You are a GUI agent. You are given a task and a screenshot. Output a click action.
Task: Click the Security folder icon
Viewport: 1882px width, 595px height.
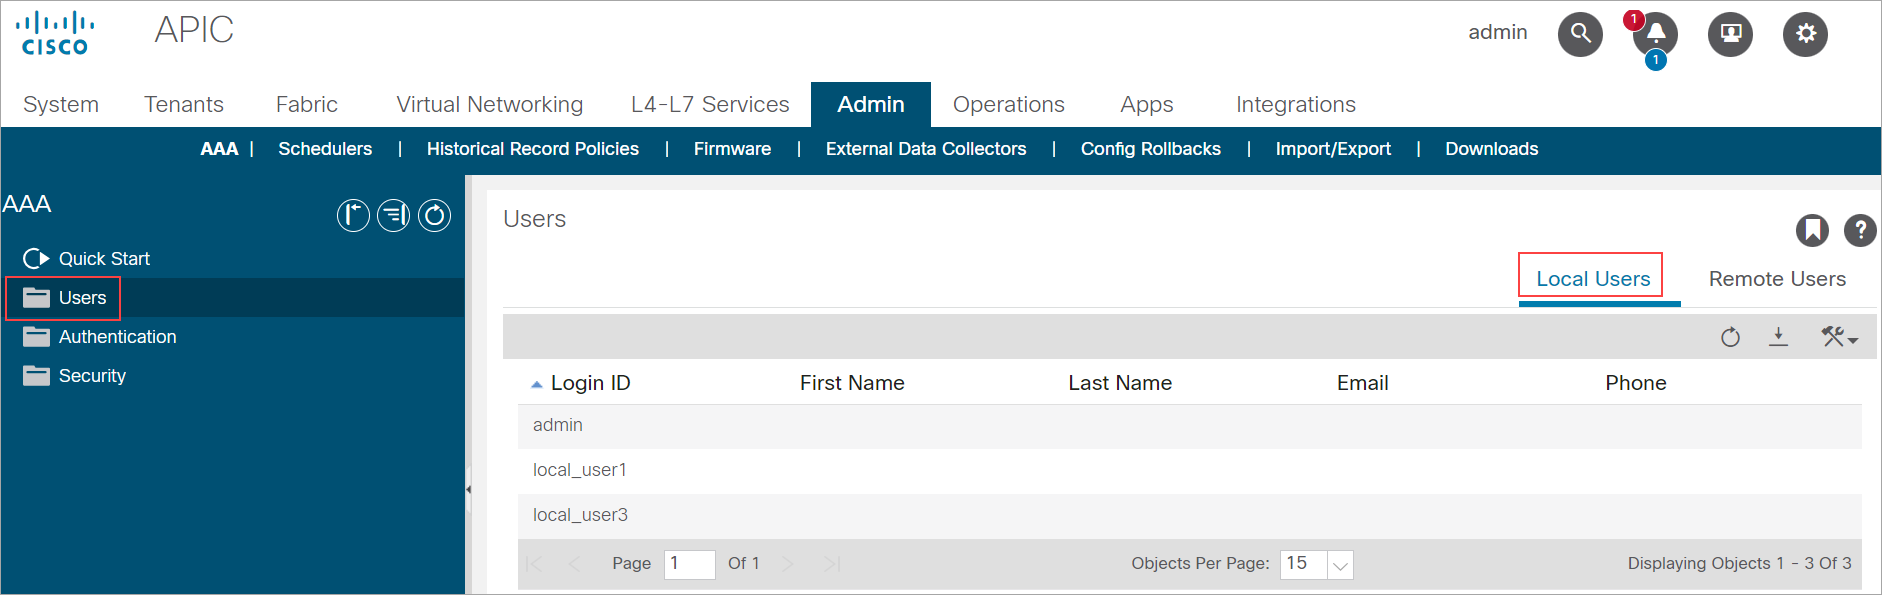[36, 376]
